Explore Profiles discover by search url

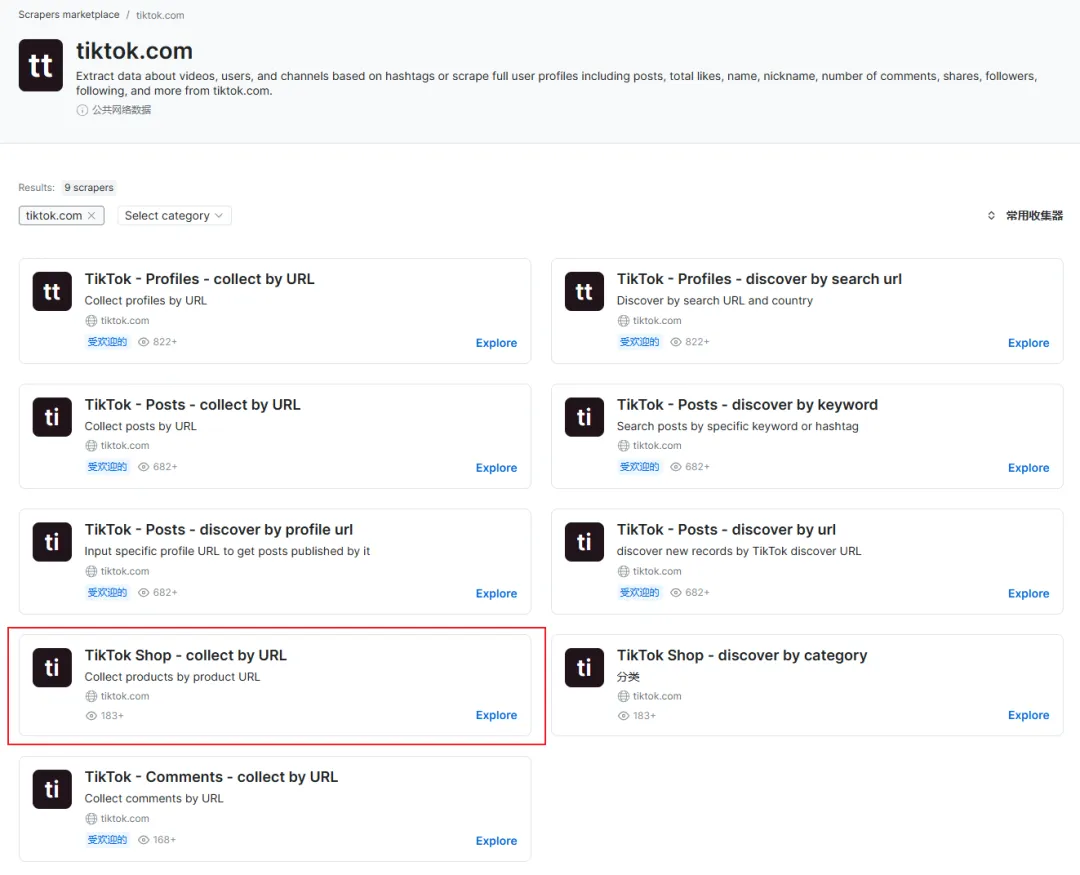[x=1028, y=343]
